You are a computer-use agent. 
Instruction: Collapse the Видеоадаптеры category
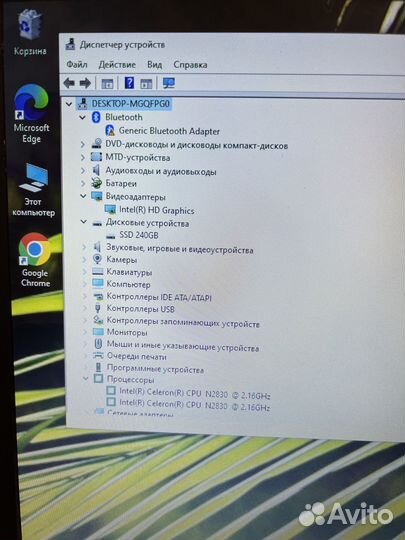[83, 196]
